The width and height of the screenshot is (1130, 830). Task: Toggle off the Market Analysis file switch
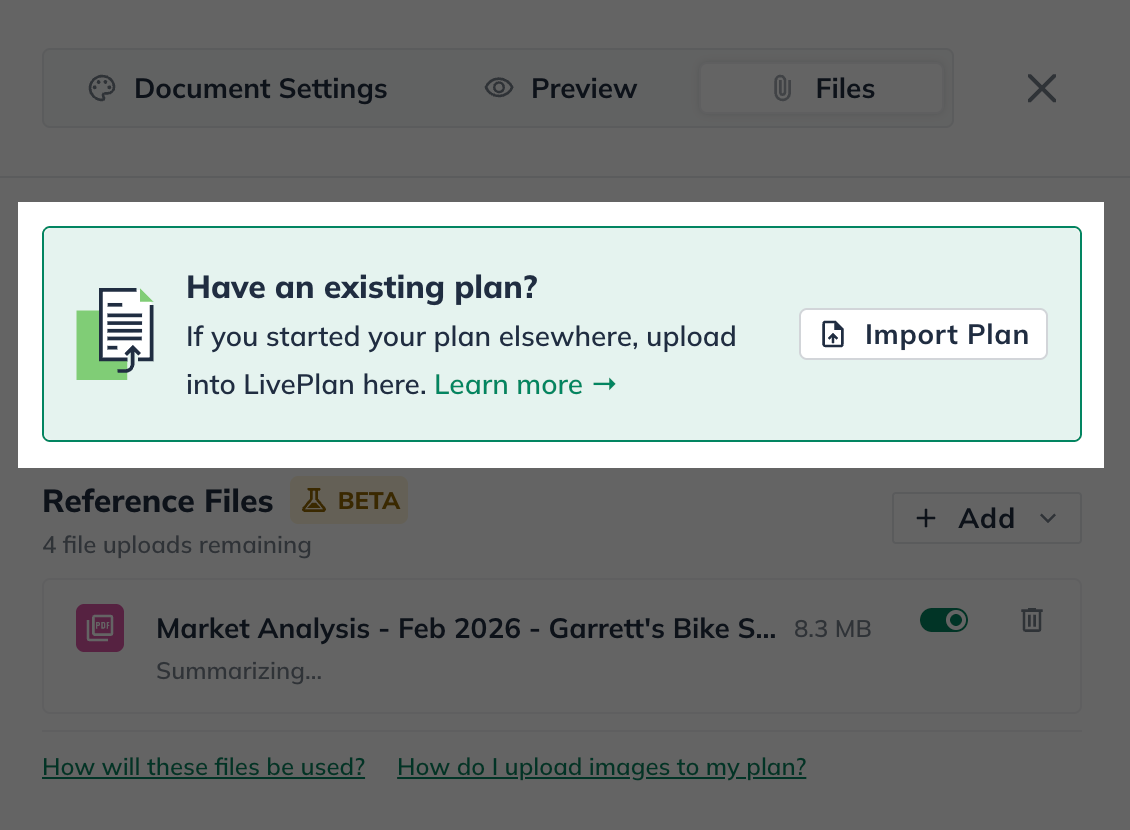(944, 620)
